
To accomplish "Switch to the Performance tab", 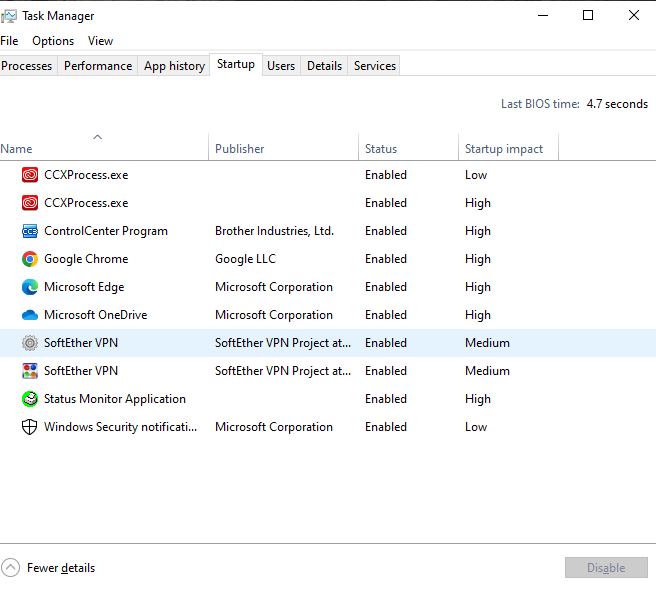I will tap(98, 66).
